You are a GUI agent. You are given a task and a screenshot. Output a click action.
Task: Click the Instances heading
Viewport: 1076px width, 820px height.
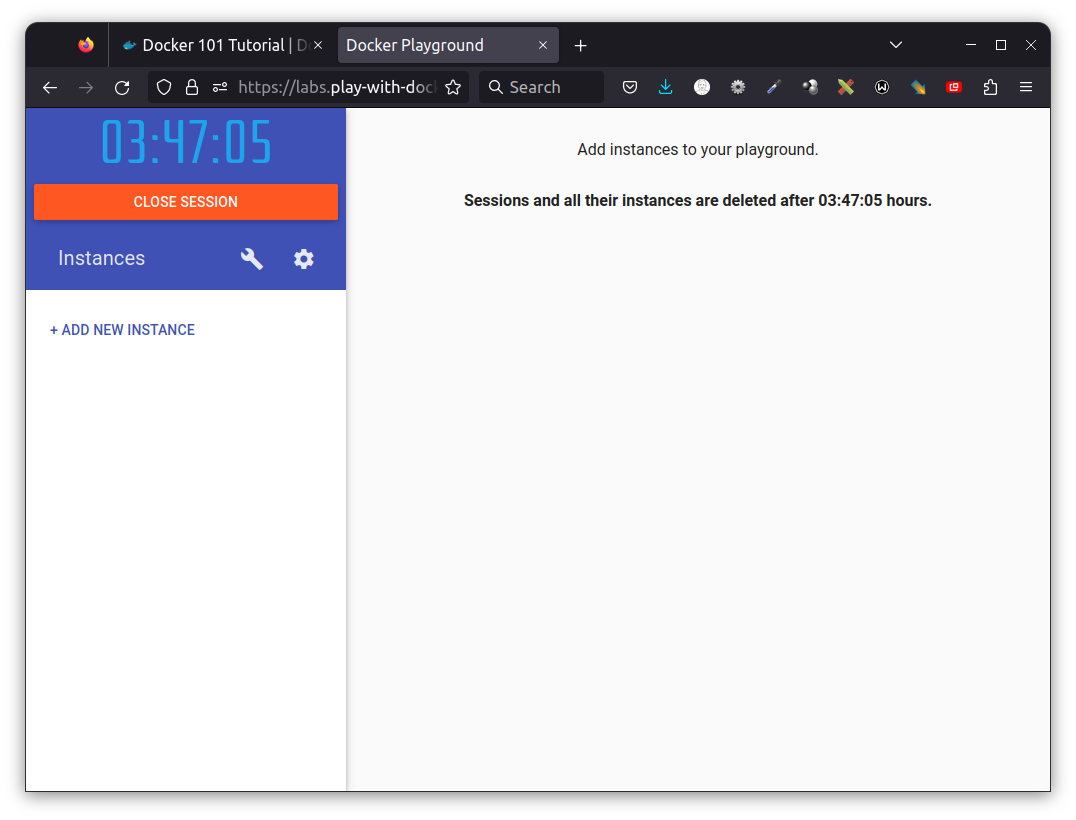[x=102, y=258]
